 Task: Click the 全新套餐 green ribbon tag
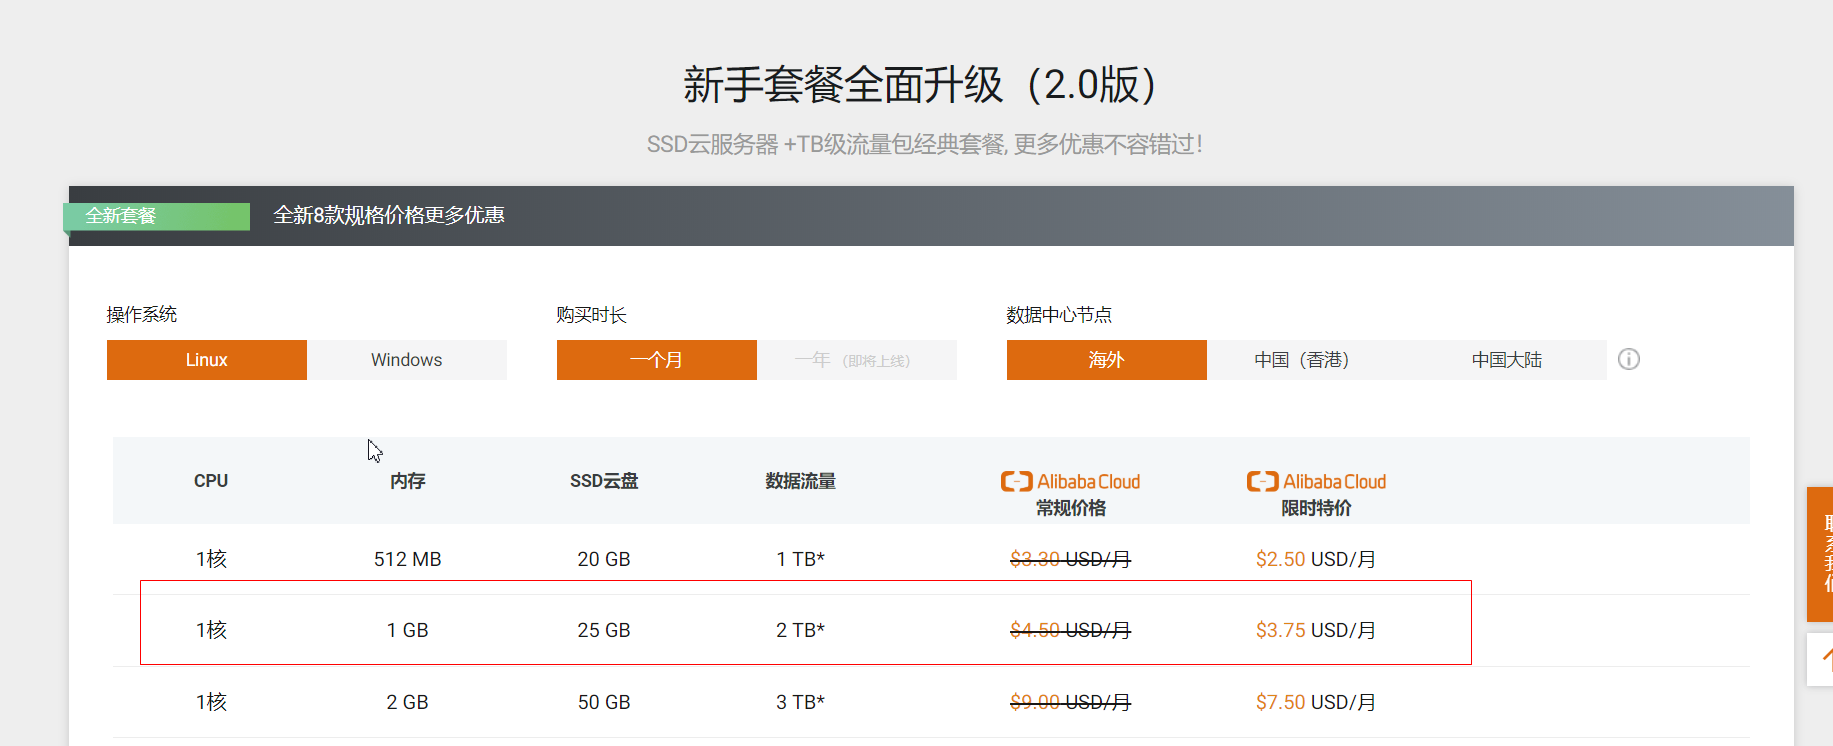pos(156,216)
